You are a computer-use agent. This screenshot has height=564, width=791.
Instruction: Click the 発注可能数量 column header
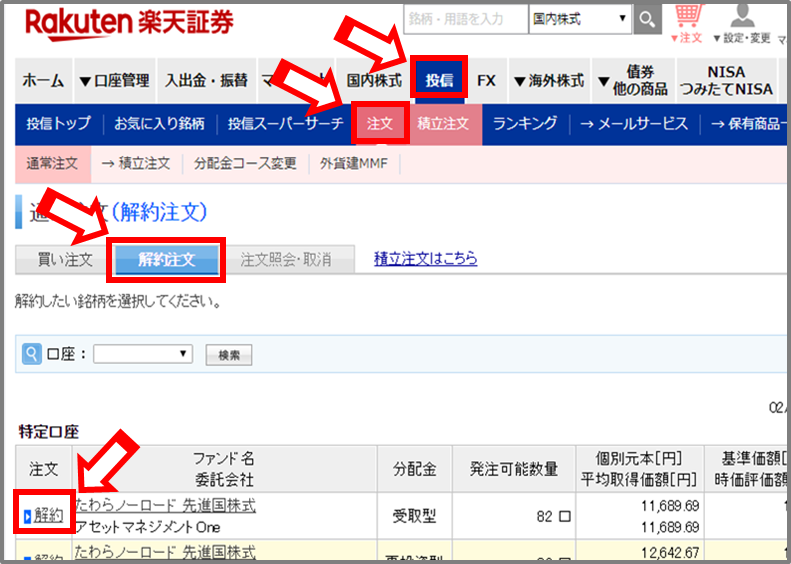coord(514,469)
